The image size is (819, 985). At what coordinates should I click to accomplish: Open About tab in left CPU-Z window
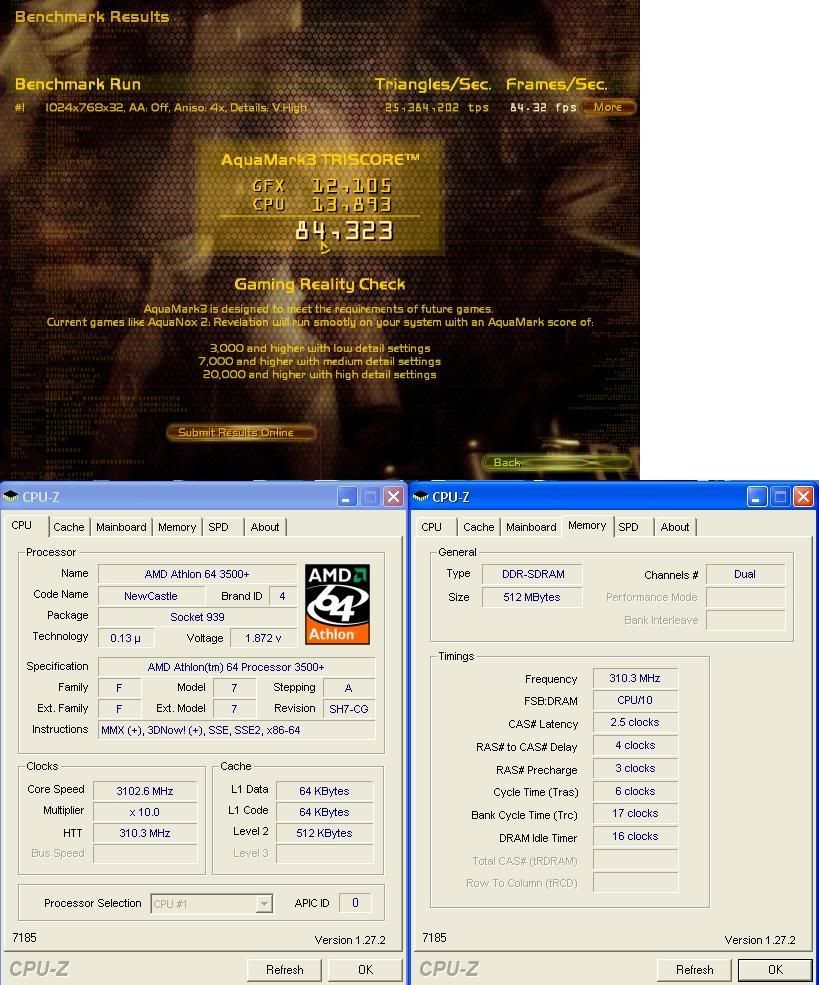tap(264, 527)
